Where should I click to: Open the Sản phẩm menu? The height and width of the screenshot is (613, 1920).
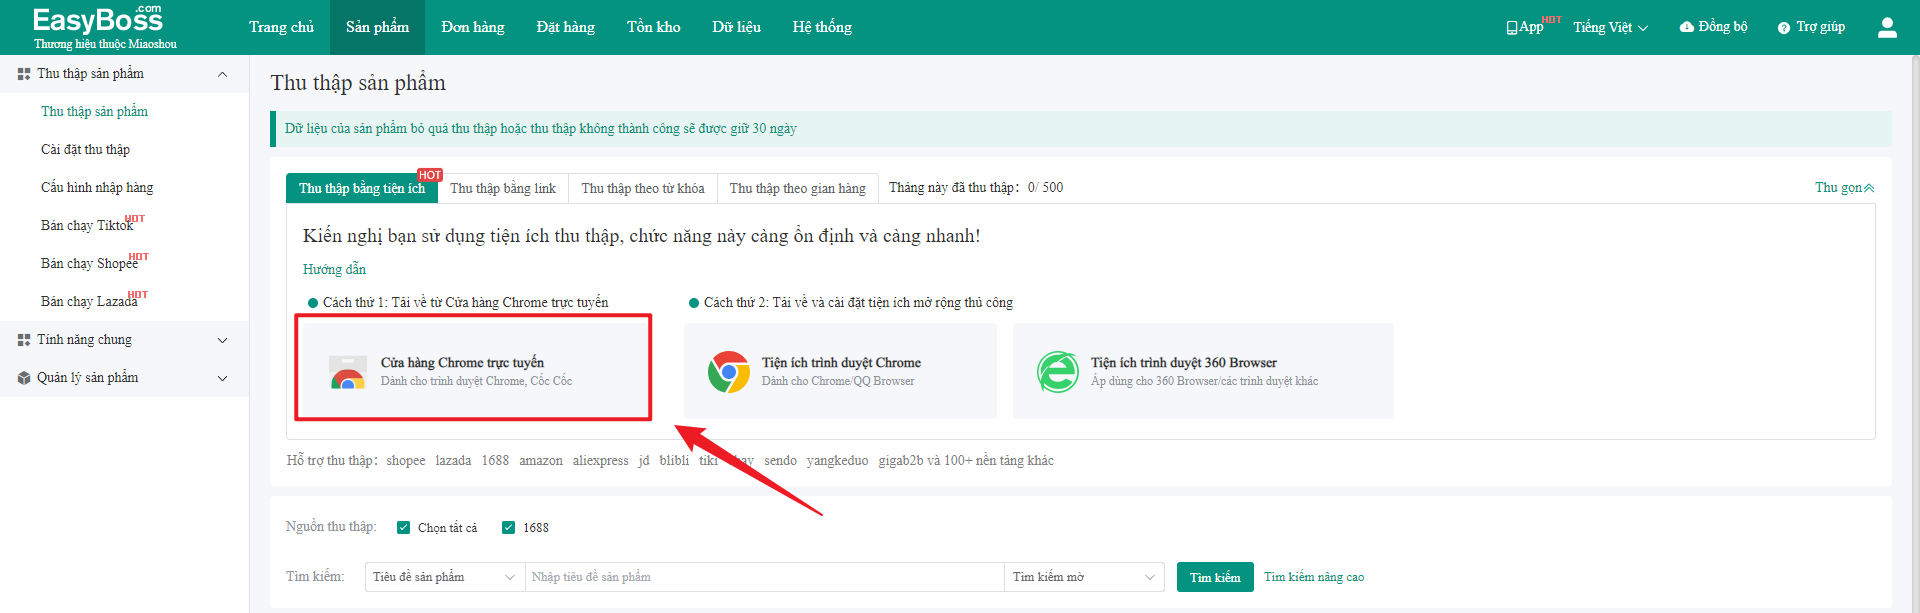click(377, 27)
